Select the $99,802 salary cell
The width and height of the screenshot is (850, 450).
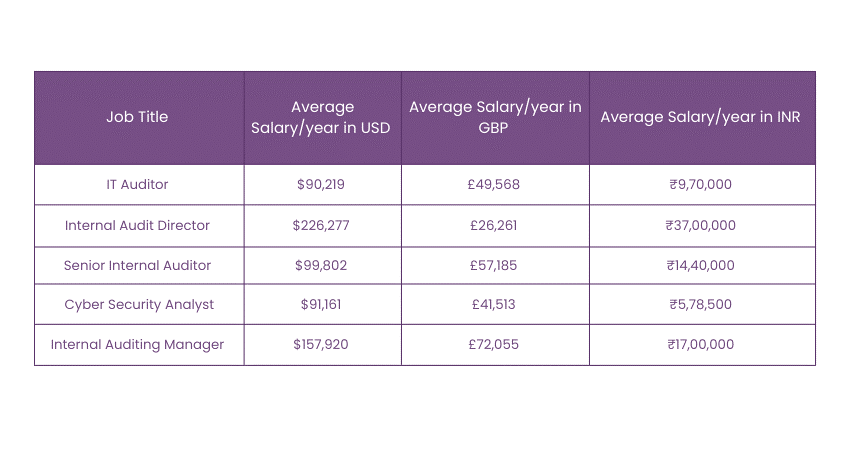(322, 265)
